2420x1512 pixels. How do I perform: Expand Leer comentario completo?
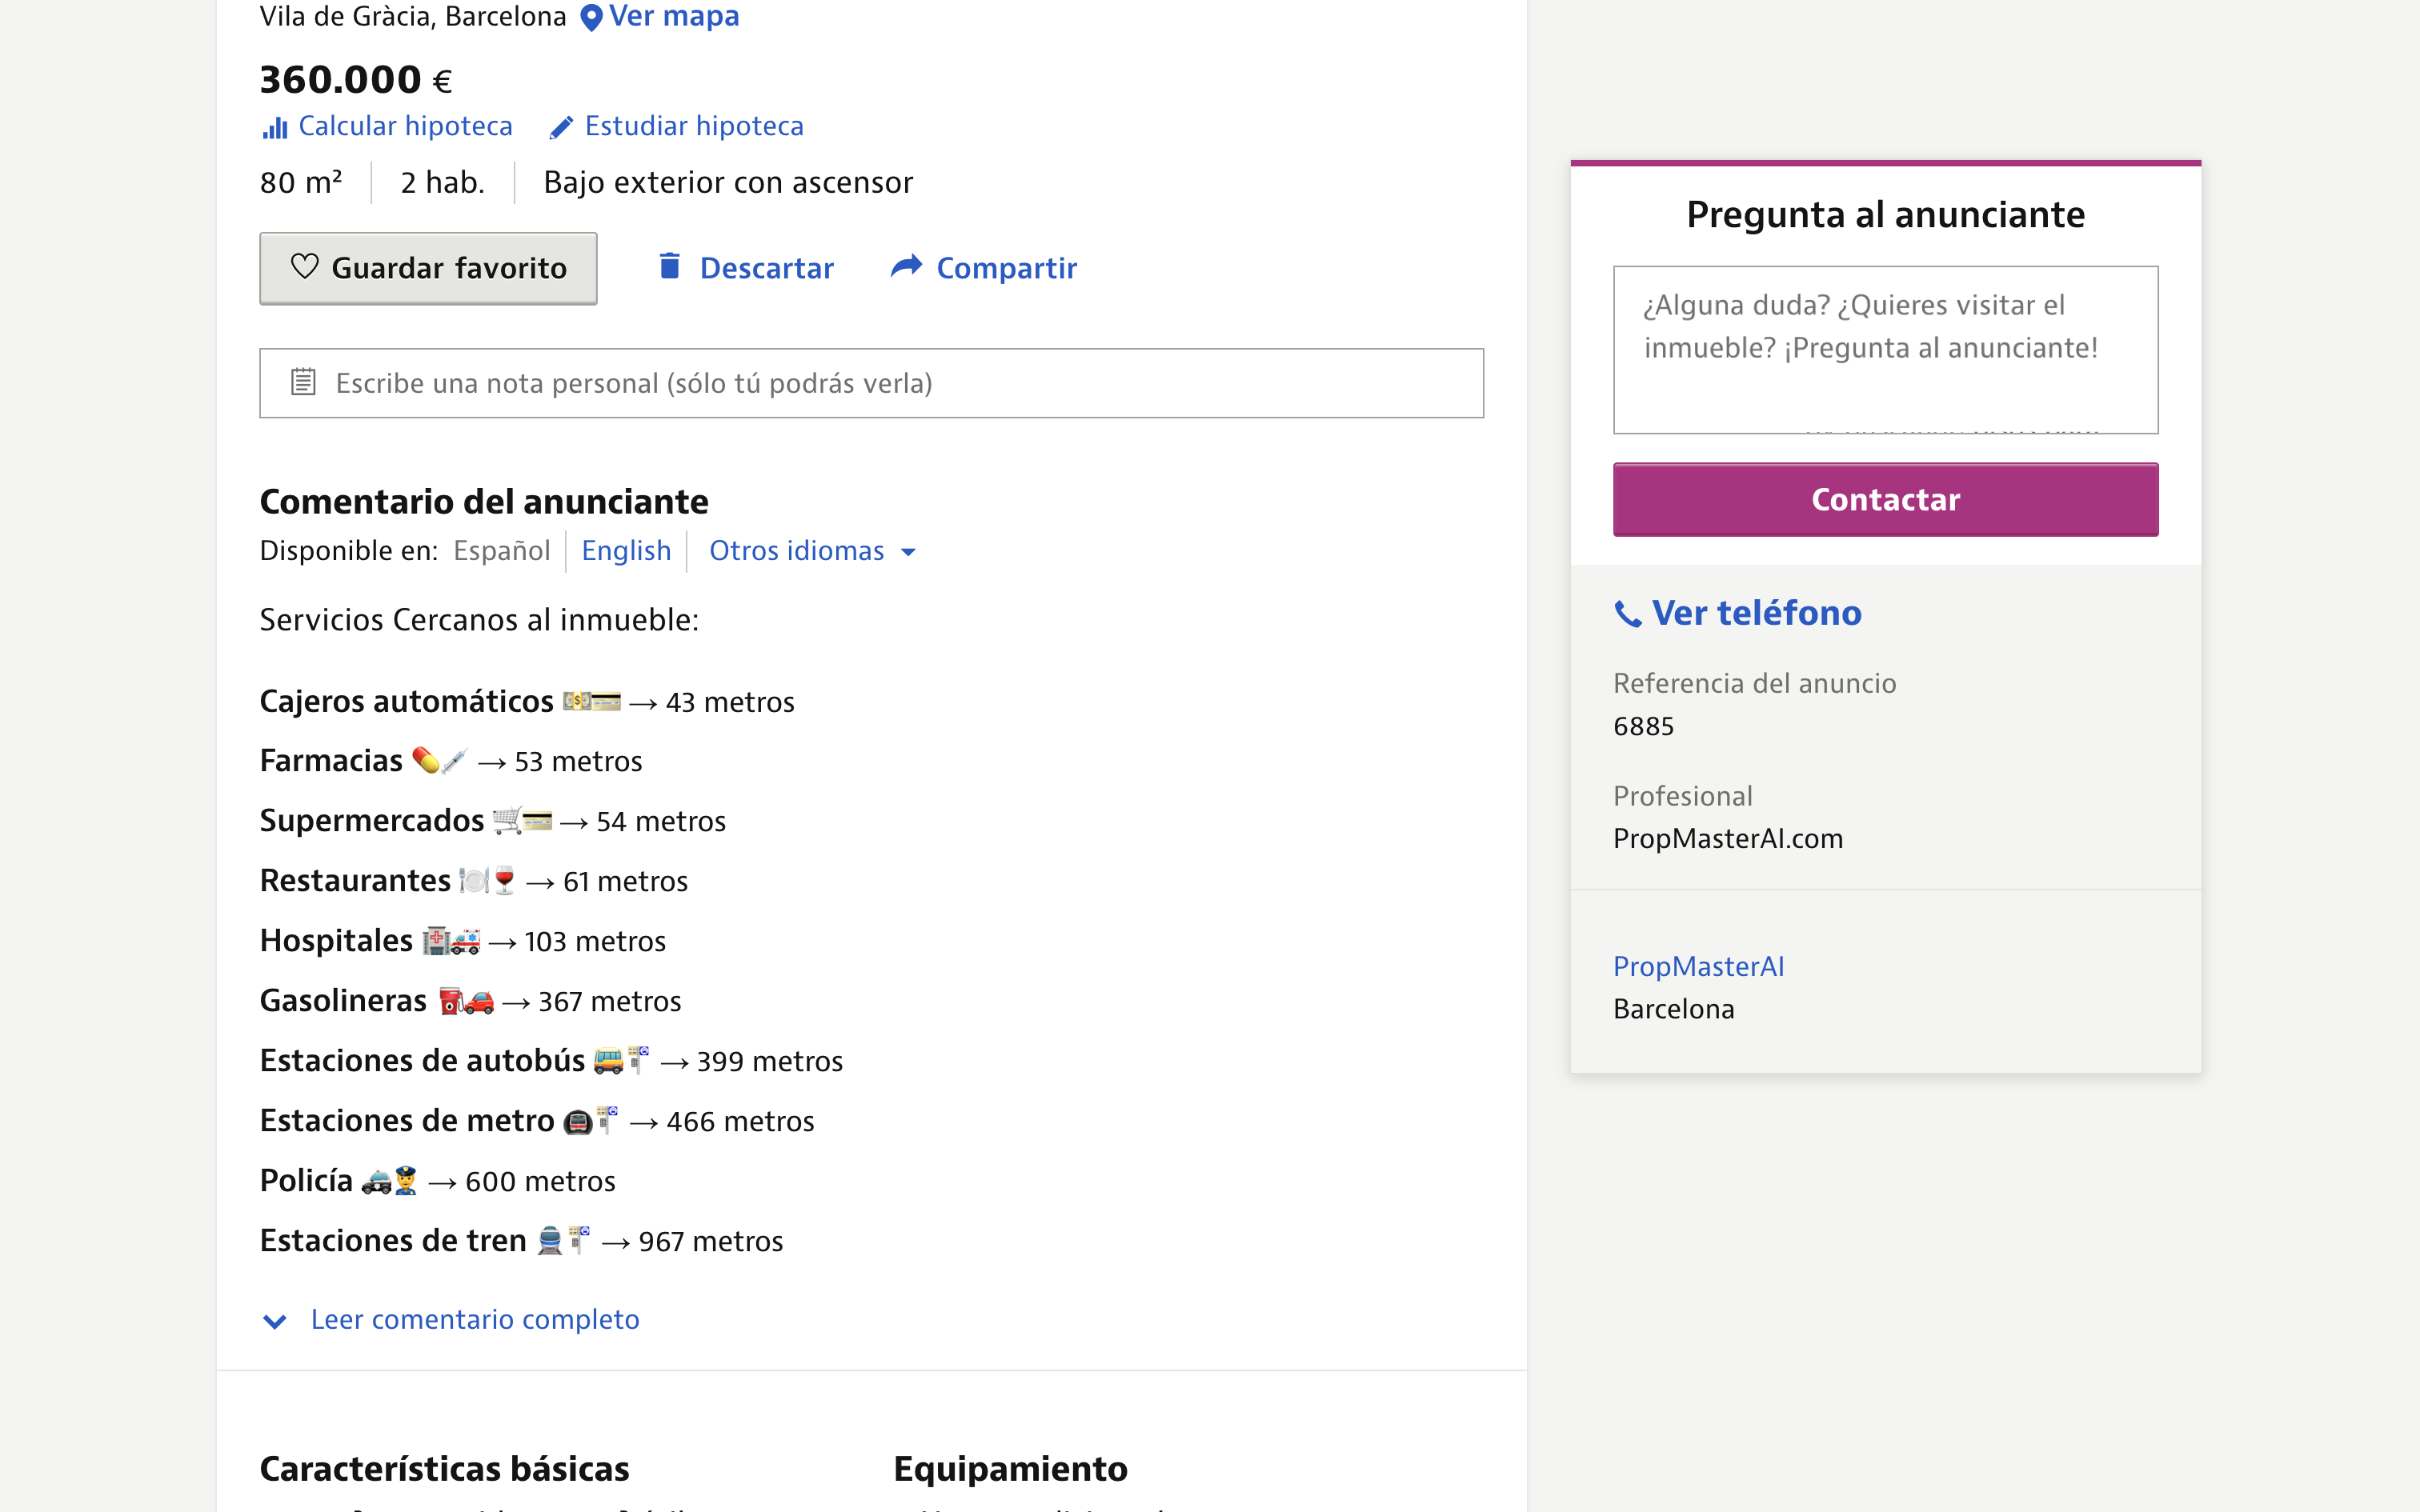(x=475, y=1319)
